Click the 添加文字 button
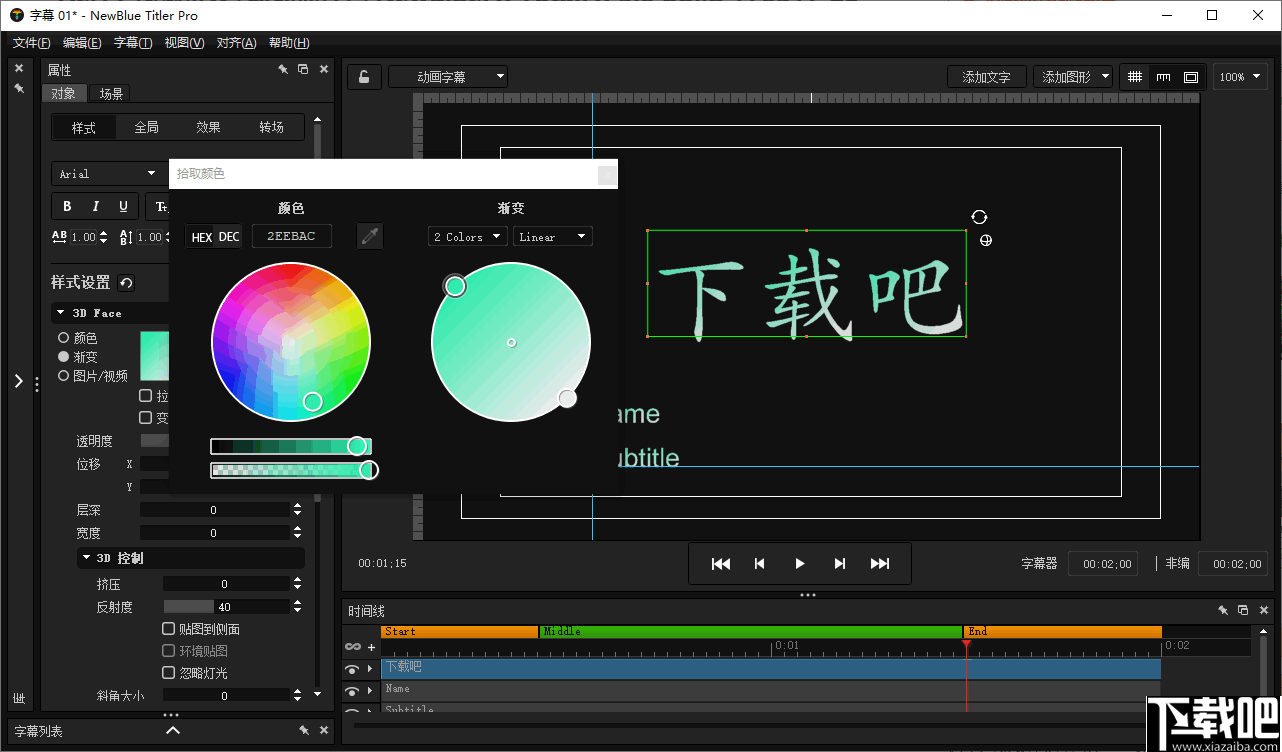 click(986, 76)
